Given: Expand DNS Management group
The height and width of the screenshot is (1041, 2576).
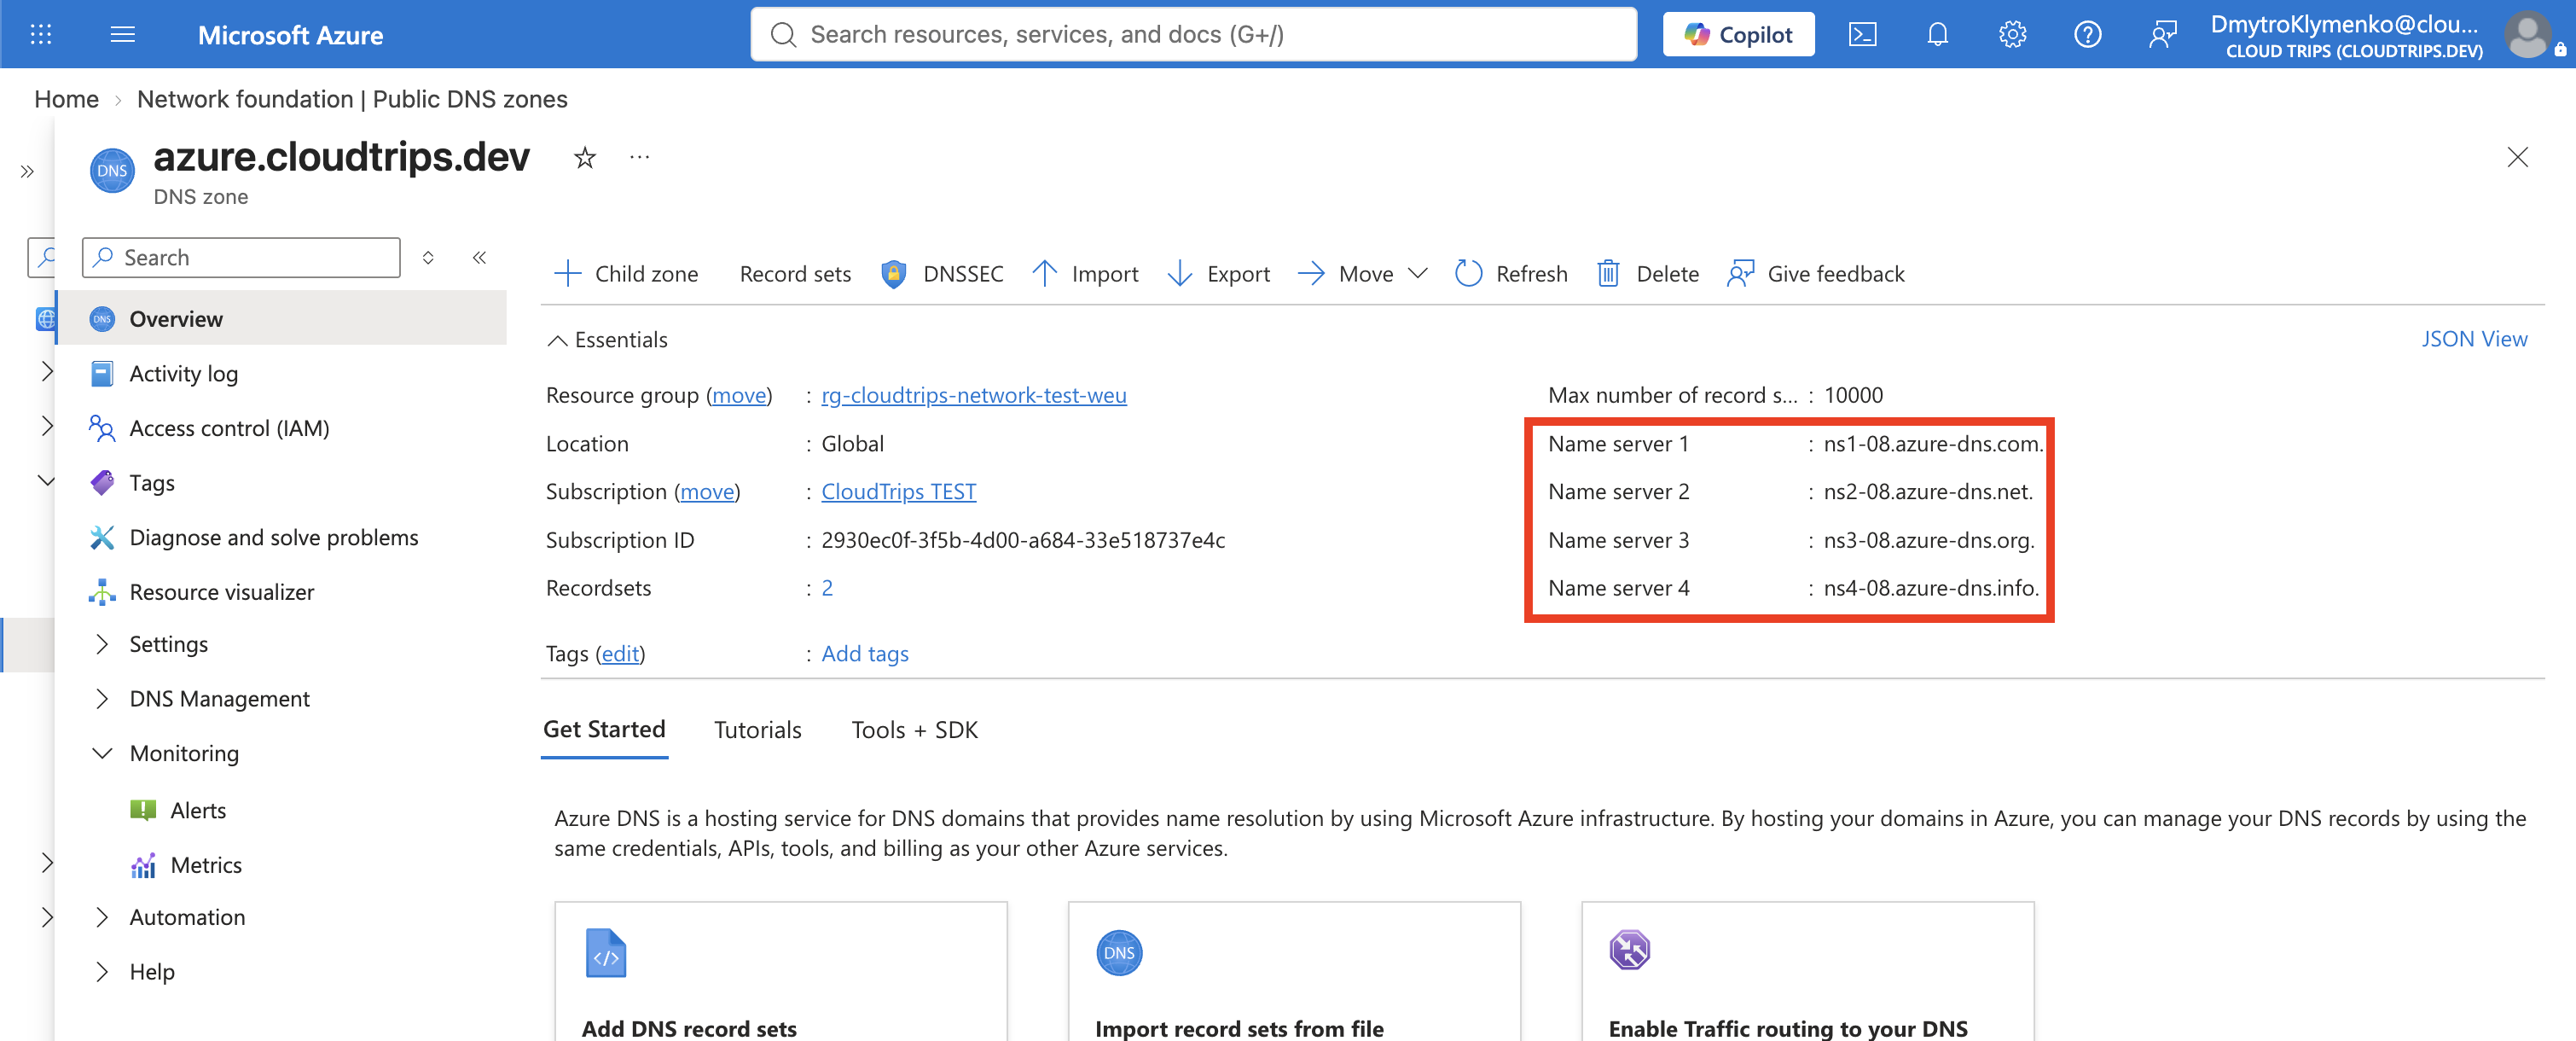Looking at the screenshot, I should point(219,699).
